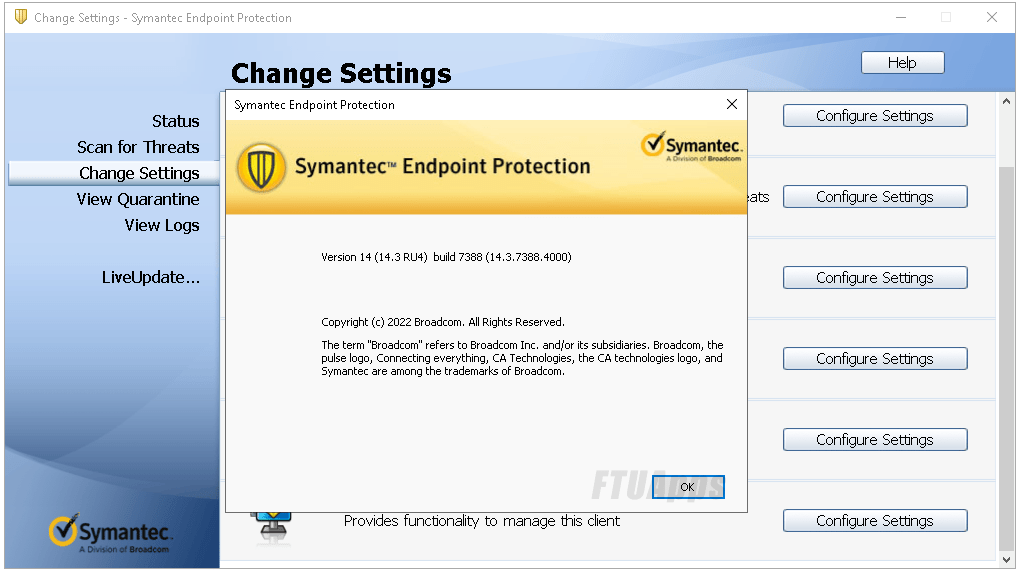
Task: Close the Symantec Endpoint Protection about dialog
Action: [732, 104]
